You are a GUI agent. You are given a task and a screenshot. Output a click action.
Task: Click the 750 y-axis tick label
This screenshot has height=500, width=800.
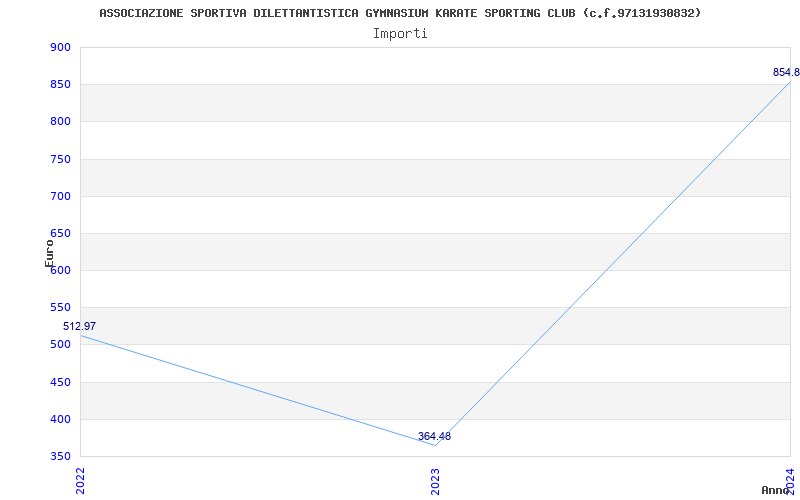60,159
